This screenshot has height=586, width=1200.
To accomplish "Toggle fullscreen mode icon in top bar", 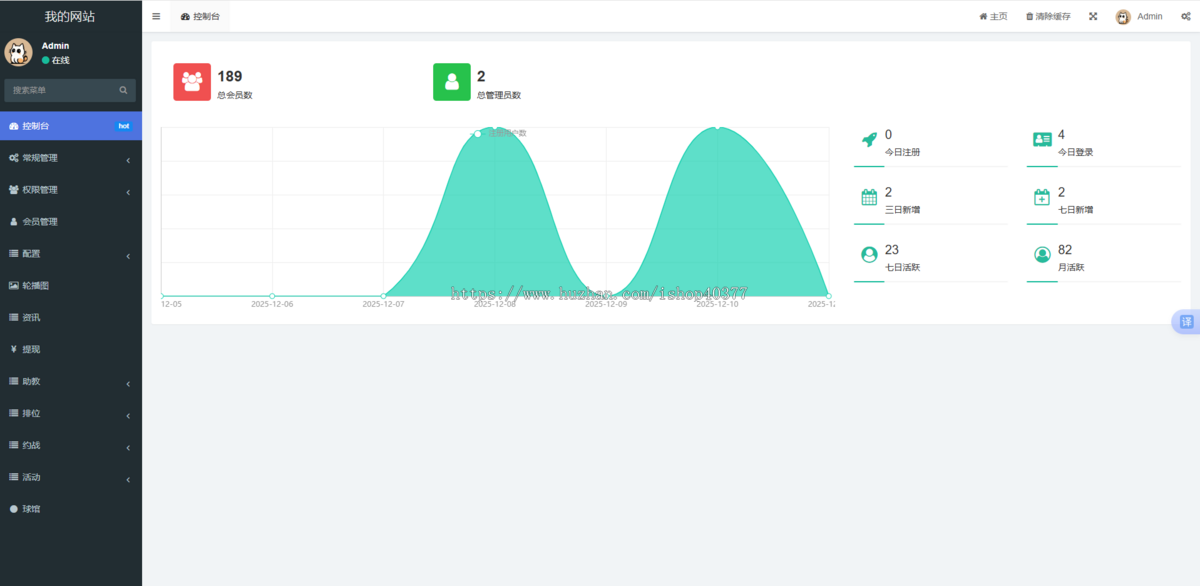I will 1093,17.
